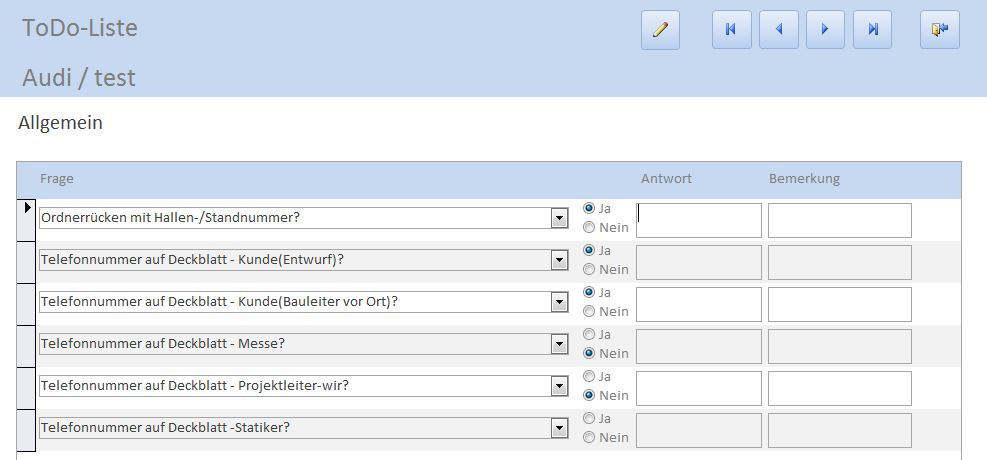
Task: Choose Ja for Projektleiter-wir question
Action: 589,376
